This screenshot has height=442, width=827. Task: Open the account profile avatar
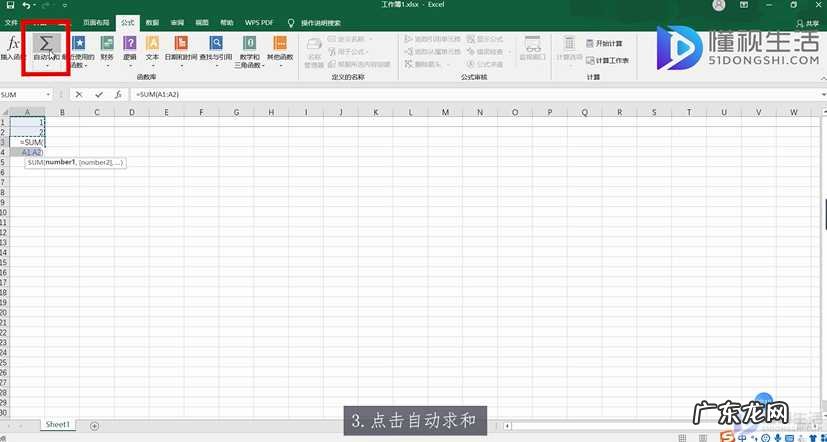(718, 5)
